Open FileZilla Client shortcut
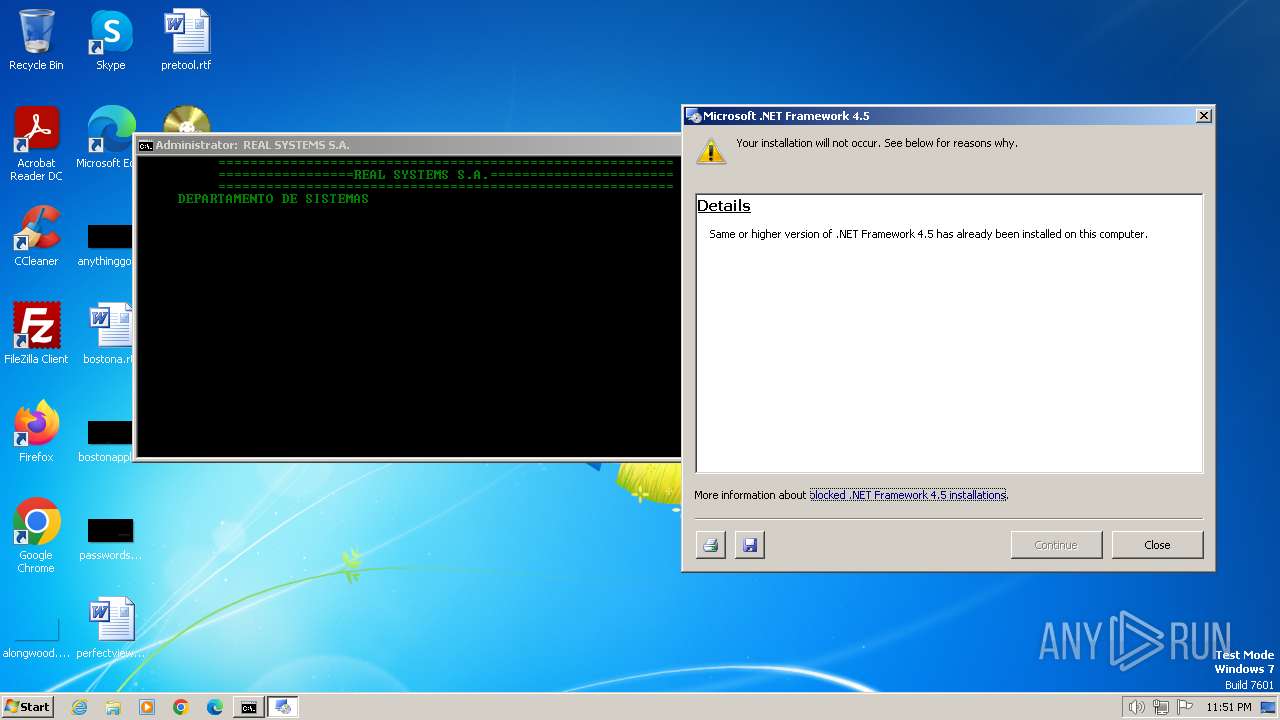The height and width of the screenshot is (720, 1280). pos(36,334)
